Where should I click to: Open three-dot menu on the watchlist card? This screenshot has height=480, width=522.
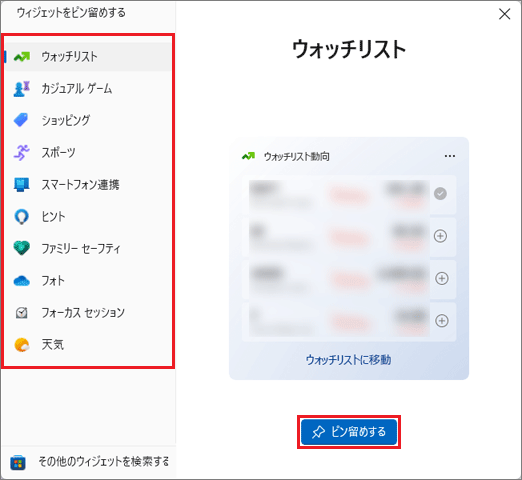point(450,156)
